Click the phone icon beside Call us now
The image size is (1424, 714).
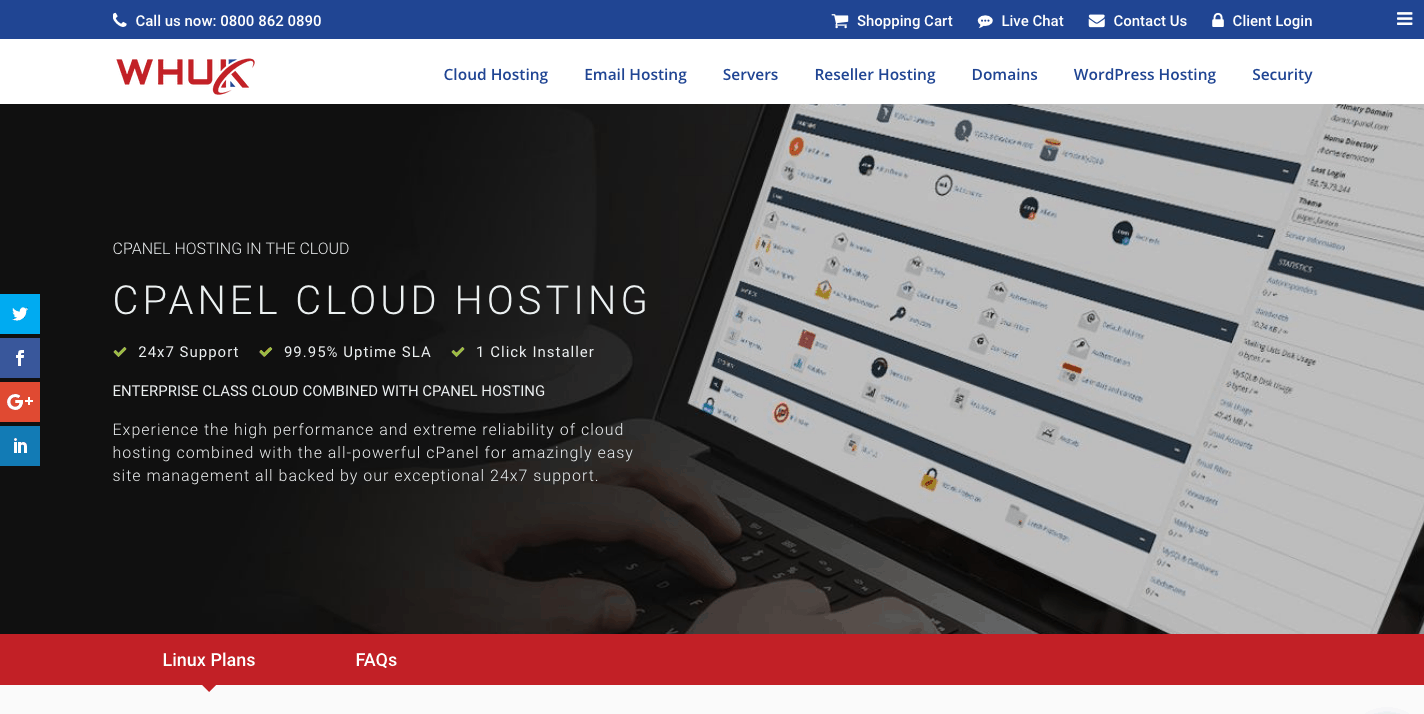(120, 20)
